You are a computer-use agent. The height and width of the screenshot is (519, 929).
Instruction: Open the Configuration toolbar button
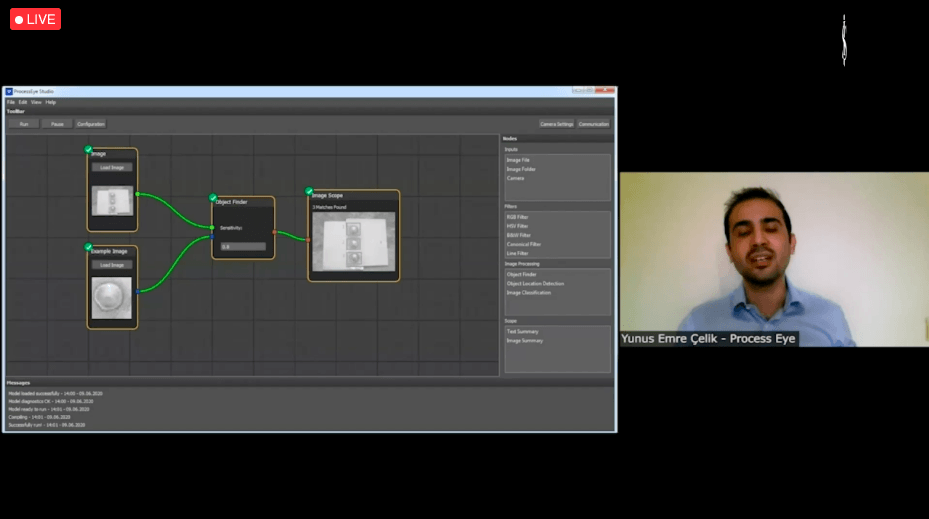tap(90, 124)
